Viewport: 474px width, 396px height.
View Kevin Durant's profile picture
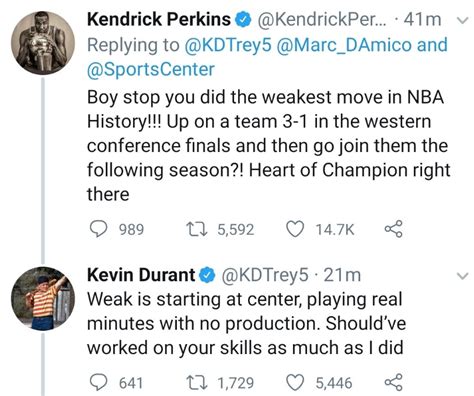coord(43,299)
